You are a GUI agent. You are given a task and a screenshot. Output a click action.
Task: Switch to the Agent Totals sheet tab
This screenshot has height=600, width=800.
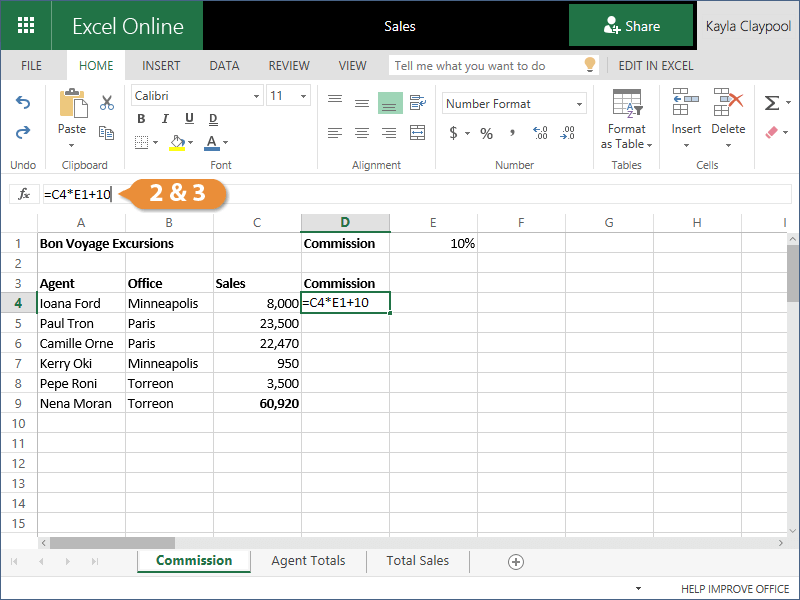308,561
